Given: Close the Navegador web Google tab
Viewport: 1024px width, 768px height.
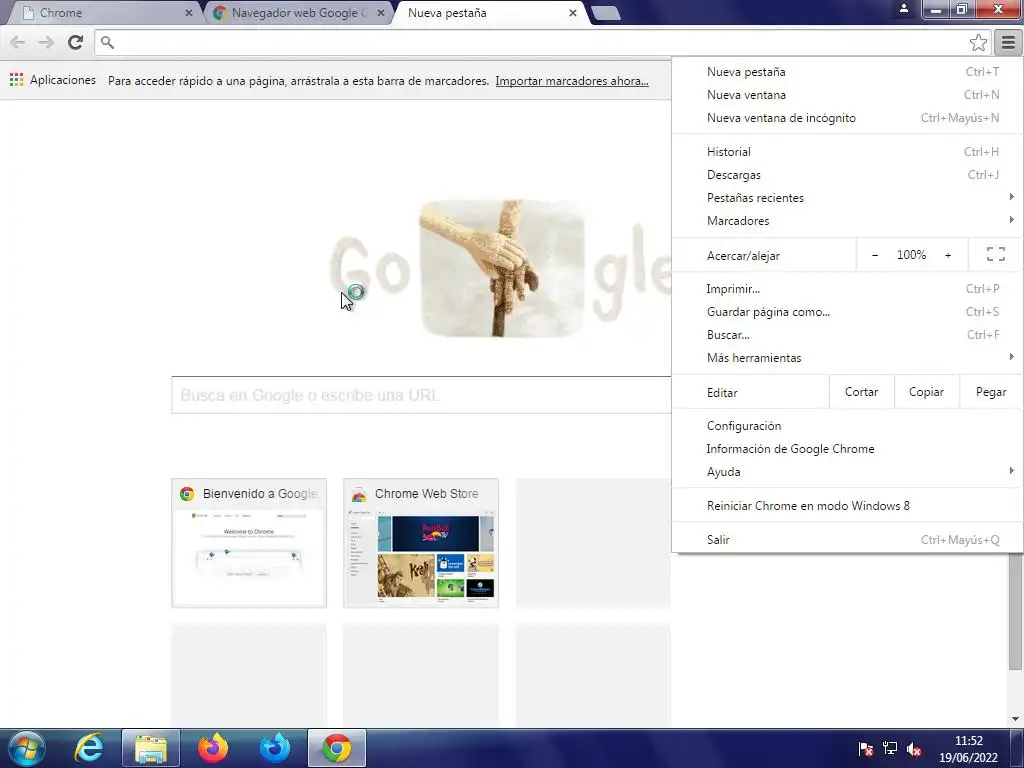Looking at the screenshot, I should (x=380, y=12).
